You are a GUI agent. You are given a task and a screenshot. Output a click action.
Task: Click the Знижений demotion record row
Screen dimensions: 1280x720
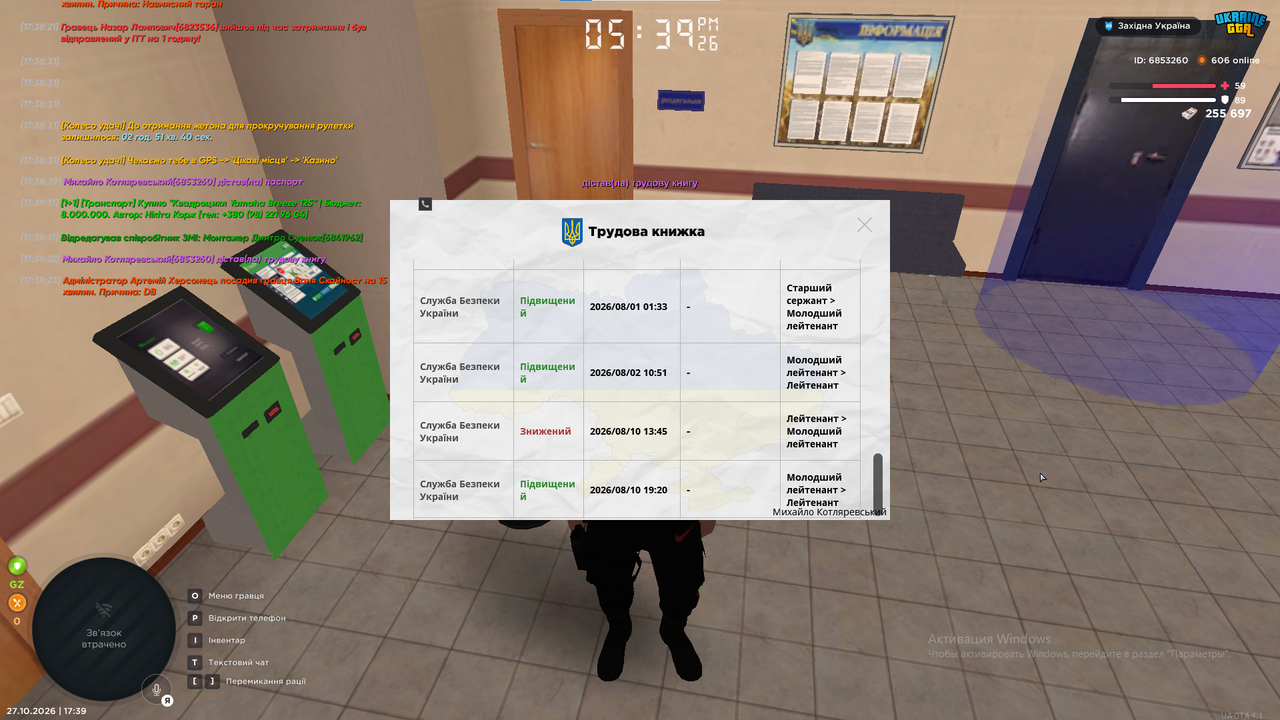[637, 432]
